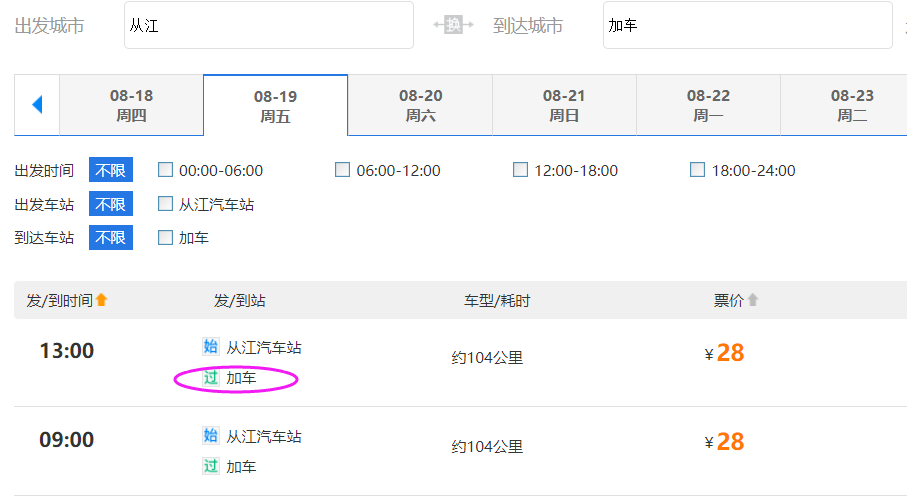Viewport: 907px width, 500px height.
Task: Click the previous dates left arrow
Action: [37, 104]
